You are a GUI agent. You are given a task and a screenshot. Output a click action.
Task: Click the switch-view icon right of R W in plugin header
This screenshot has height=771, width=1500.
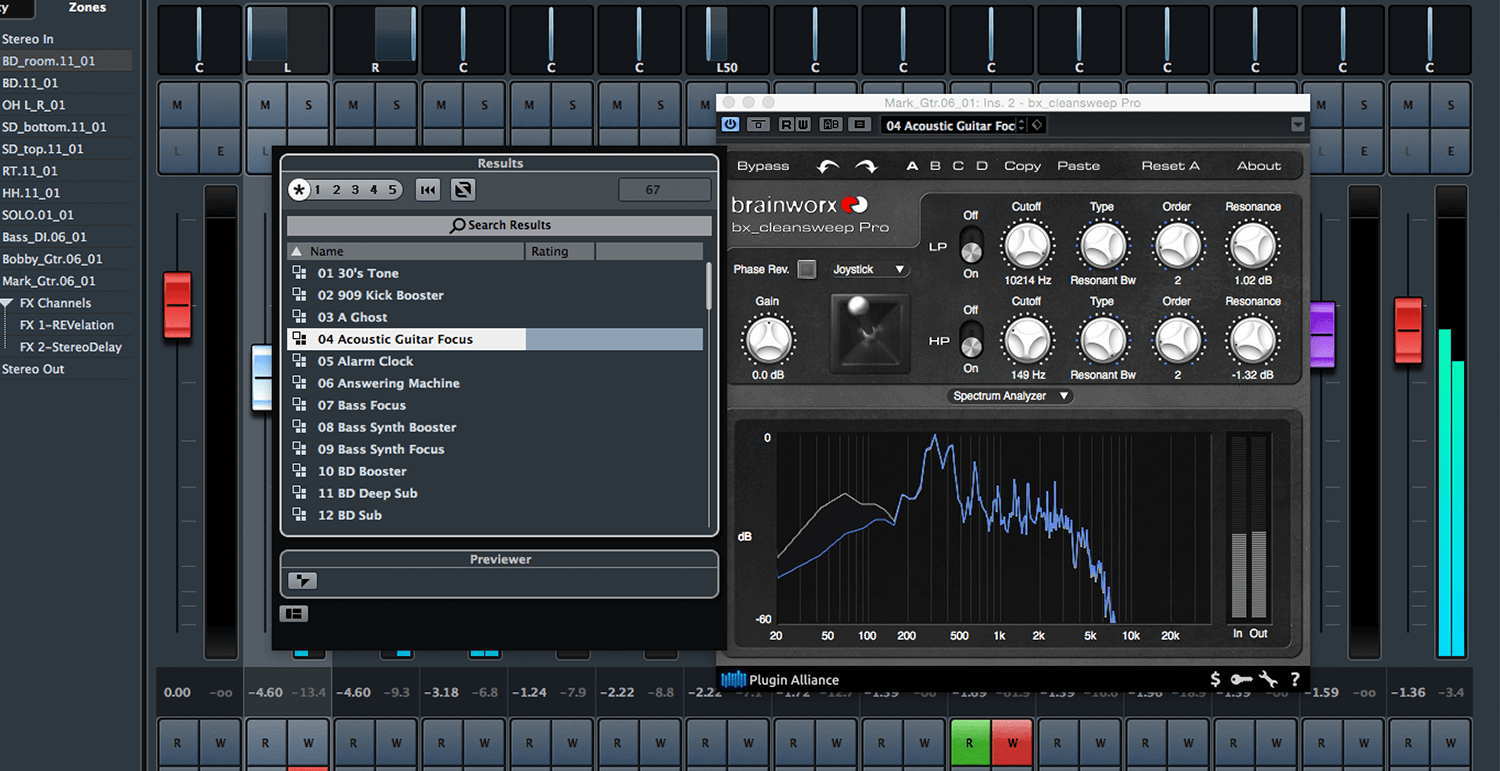tap(859, 125)
